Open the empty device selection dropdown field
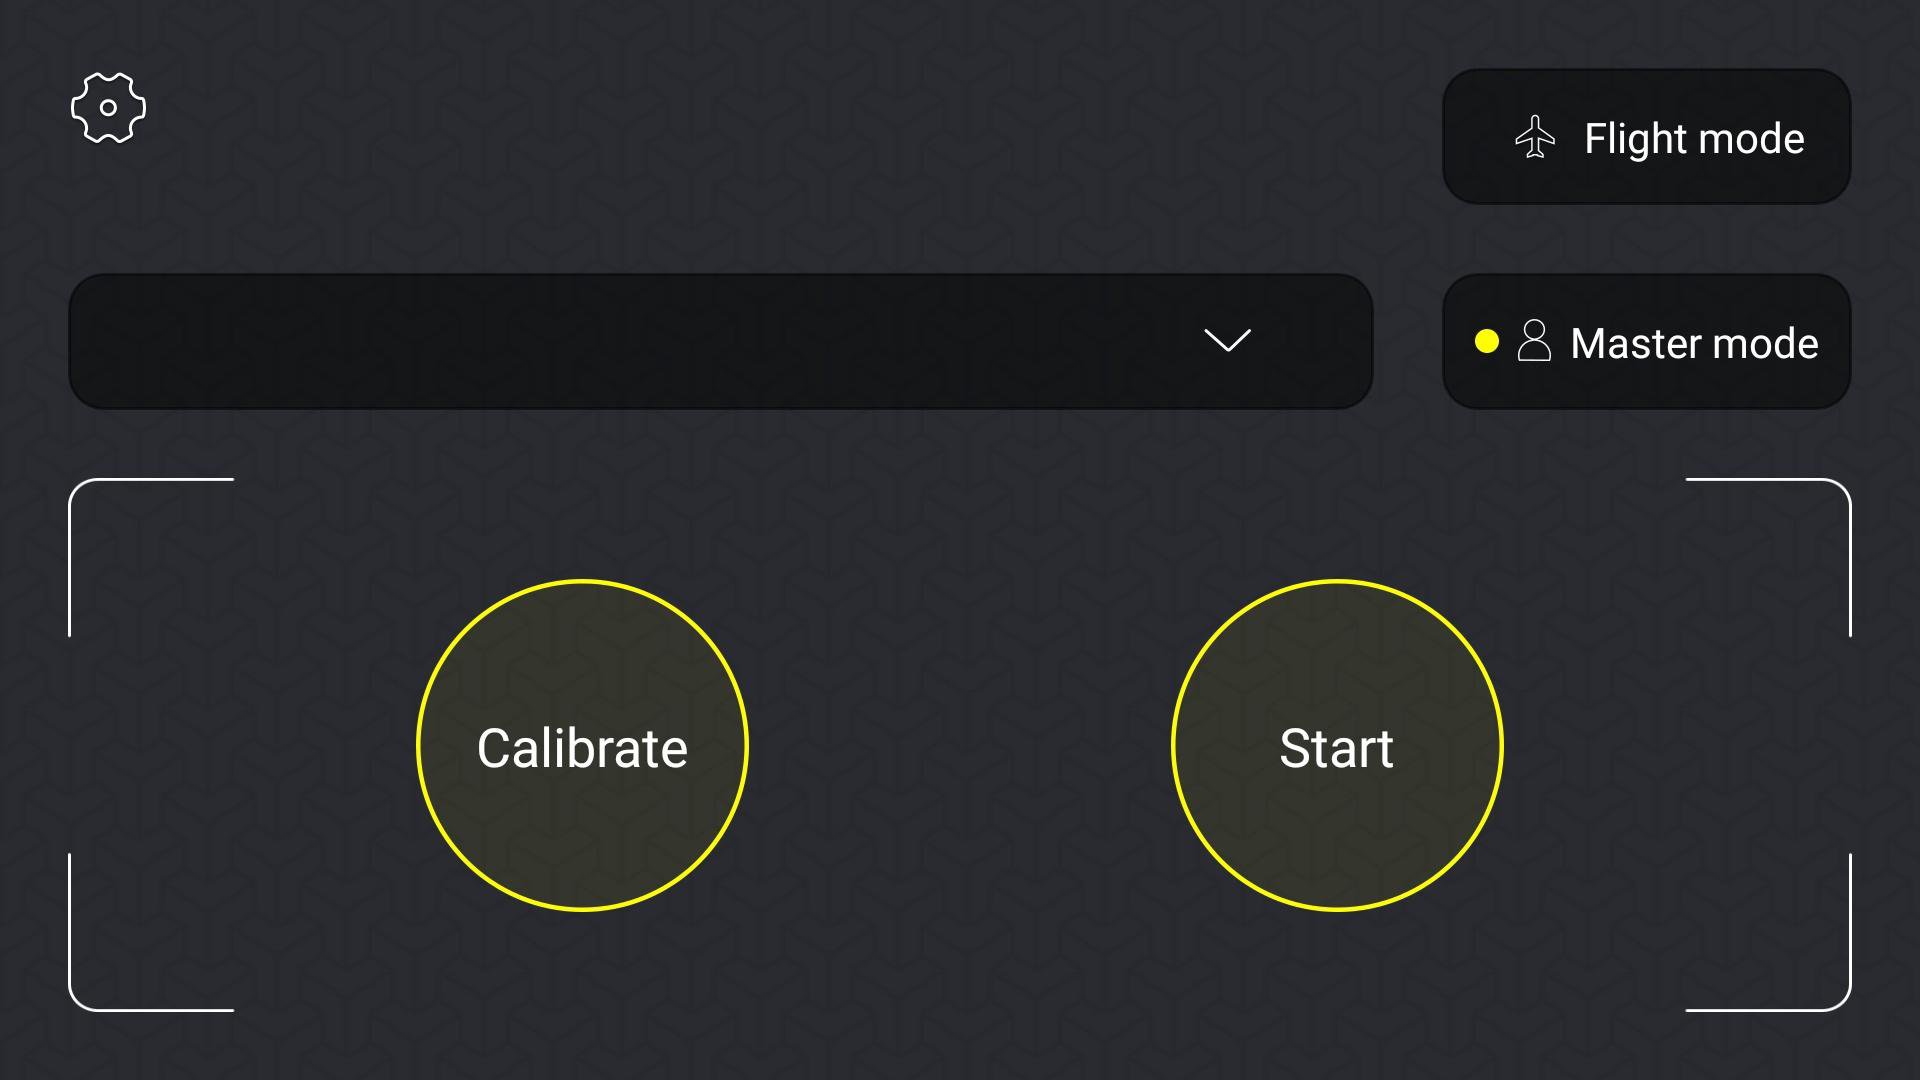This screenshot has height=1080, width=1920. [x=720, y=341]
